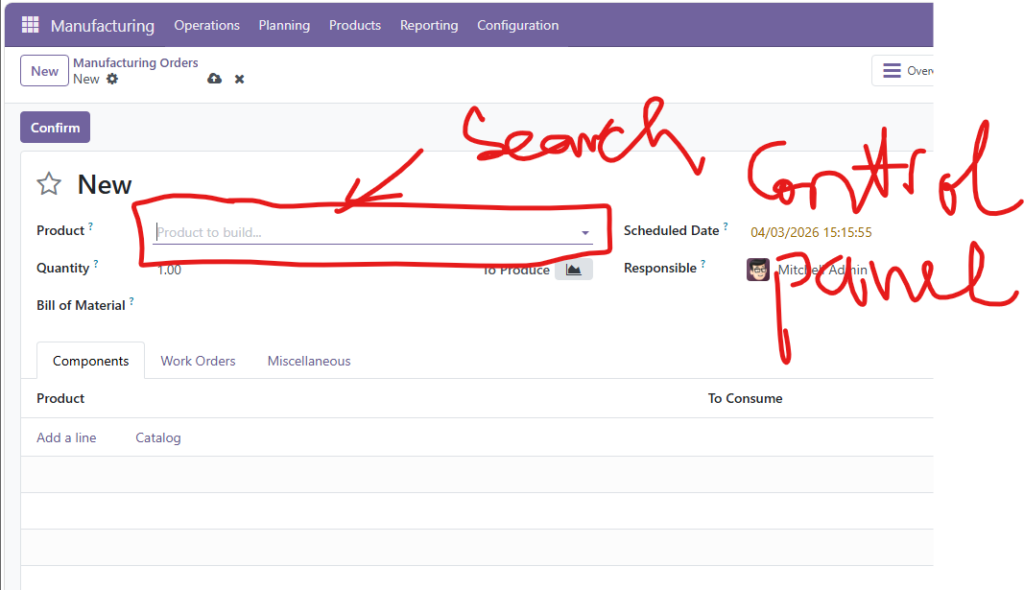This screenshot has width=1024, height=590.
Task: Open forecast chart icon next to To Produce
Action: 573,269
